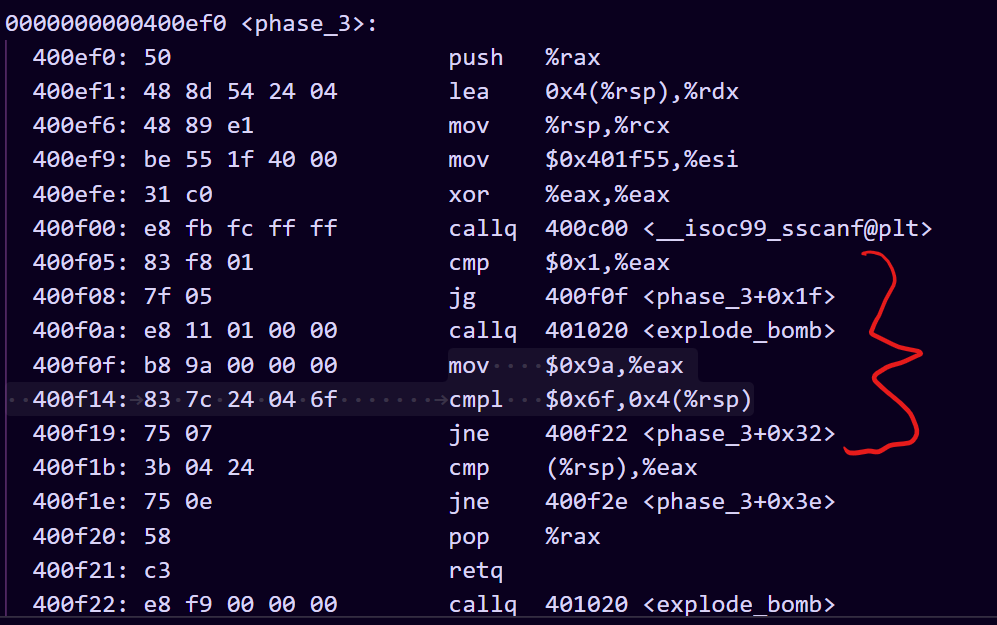The width and height of the screenshot is (997, 625).
Task: Click the (%rsp),%eax operands of cmp
Action: (x=621, y=468)
